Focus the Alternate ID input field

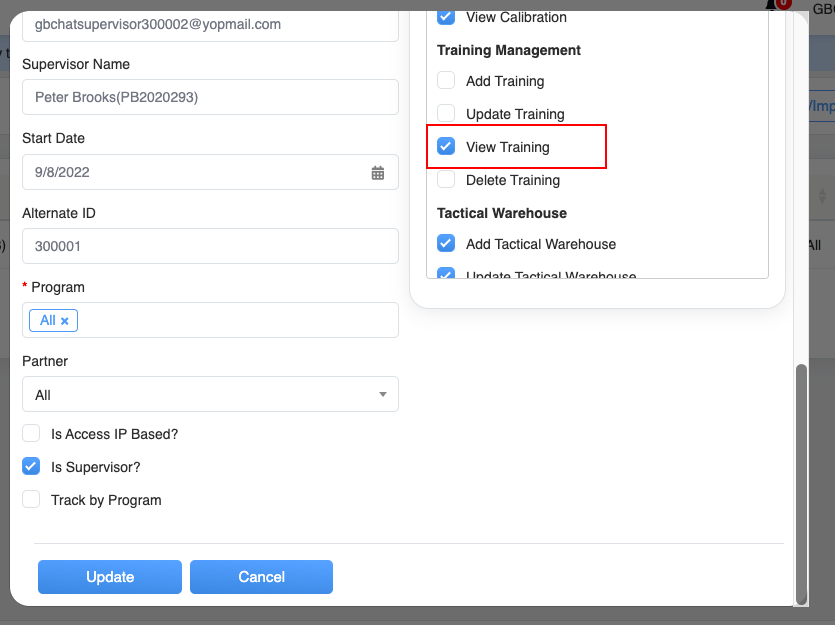pyautogui.click(x=210, y=246)
